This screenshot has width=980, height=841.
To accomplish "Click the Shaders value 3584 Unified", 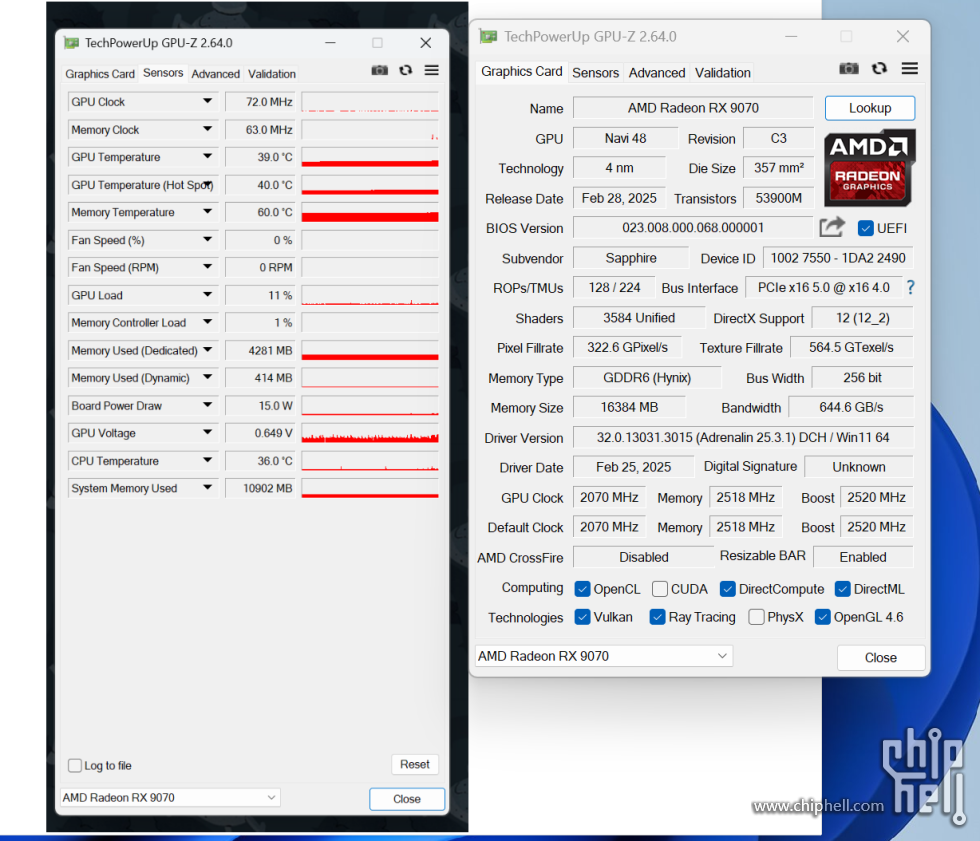I will tap(639, 317).
